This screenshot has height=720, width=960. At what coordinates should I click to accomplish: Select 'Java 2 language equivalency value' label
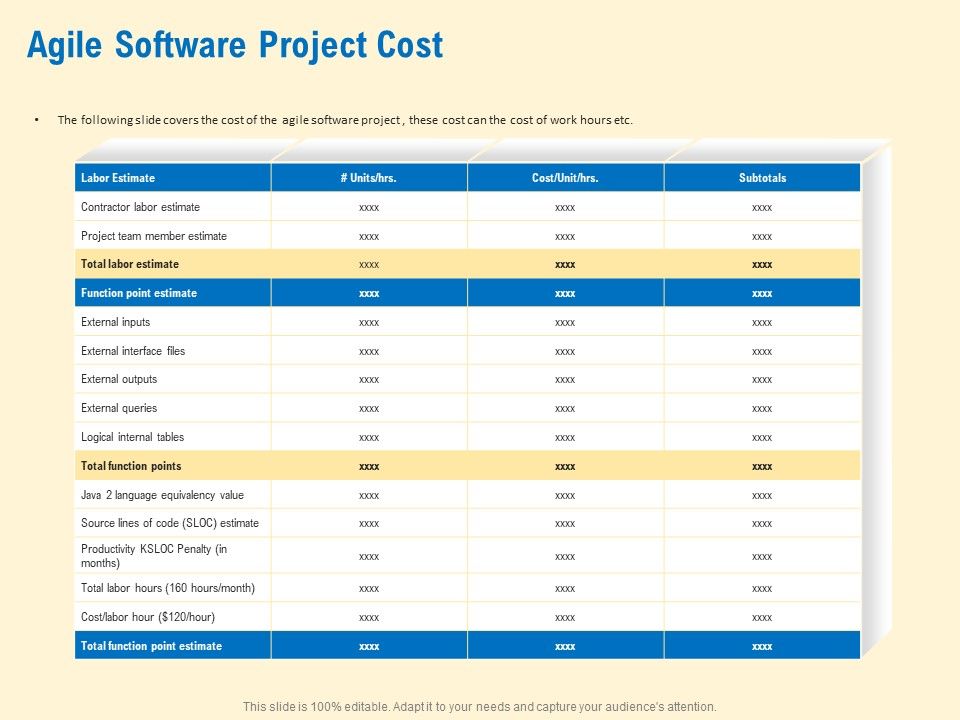(x=162, y=495)
